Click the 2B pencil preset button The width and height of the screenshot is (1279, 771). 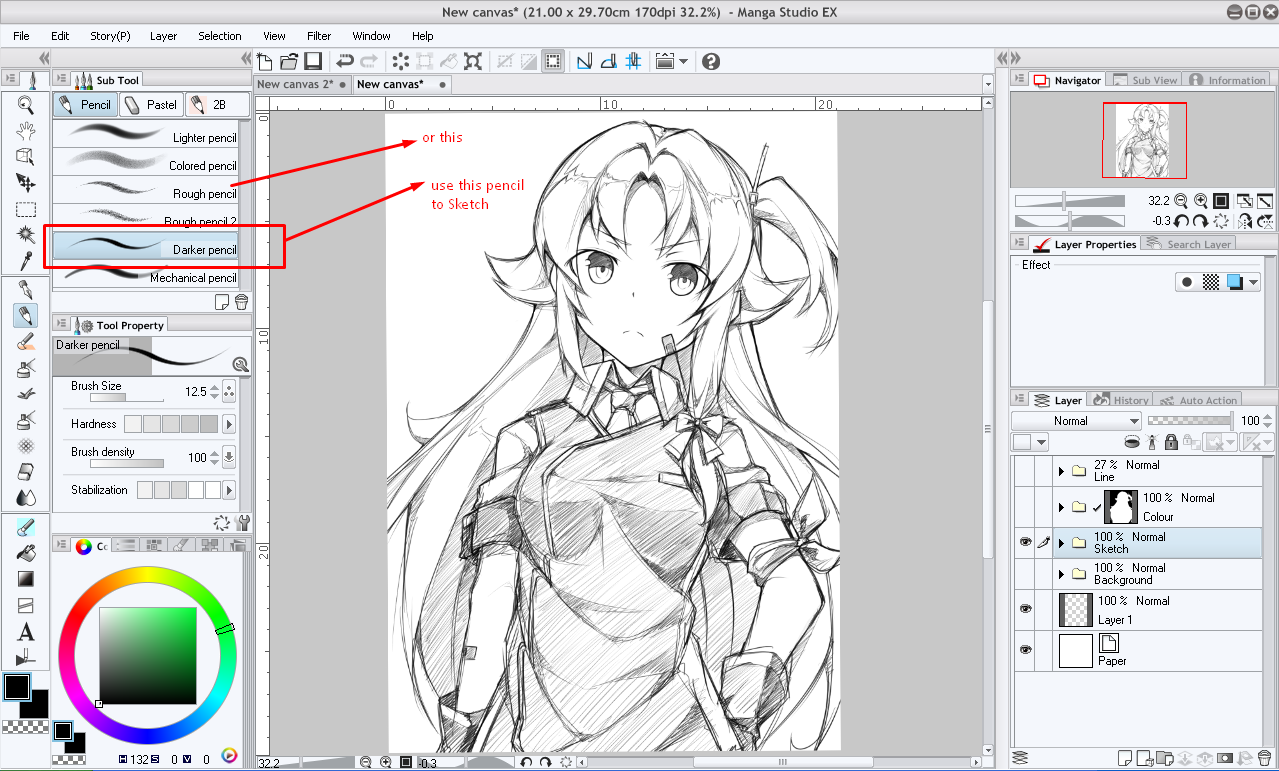coord(216,104)
